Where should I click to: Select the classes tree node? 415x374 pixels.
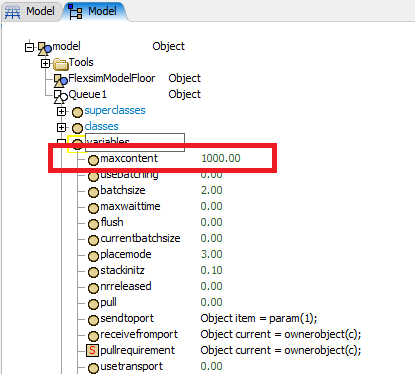tap(102, 126)
